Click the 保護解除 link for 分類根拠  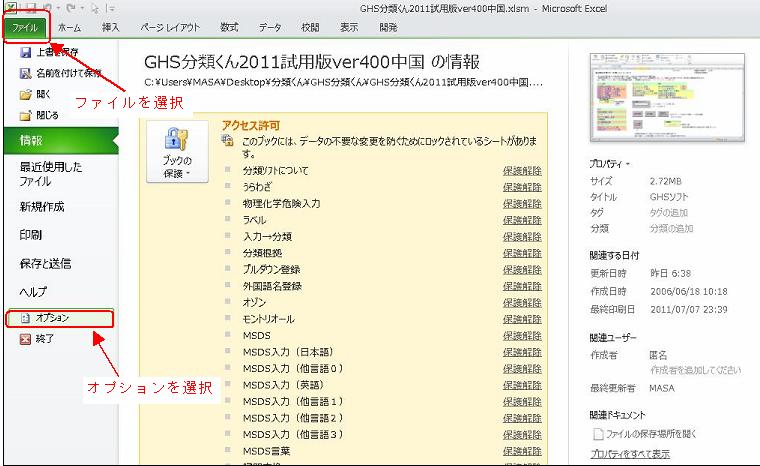pos(522,253)
